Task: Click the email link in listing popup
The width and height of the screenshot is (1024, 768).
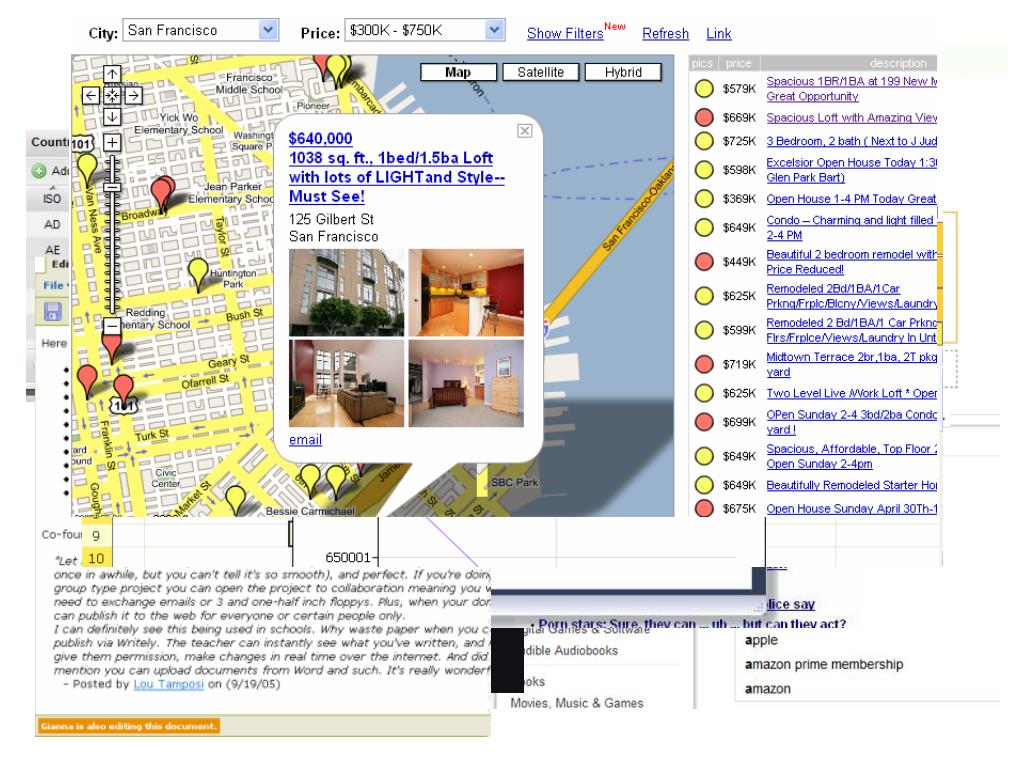Action: coord(305,440)
